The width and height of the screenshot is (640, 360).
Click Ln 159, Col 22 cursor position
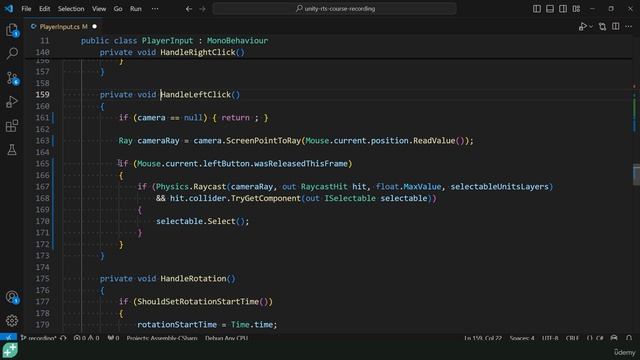(482, 338)
